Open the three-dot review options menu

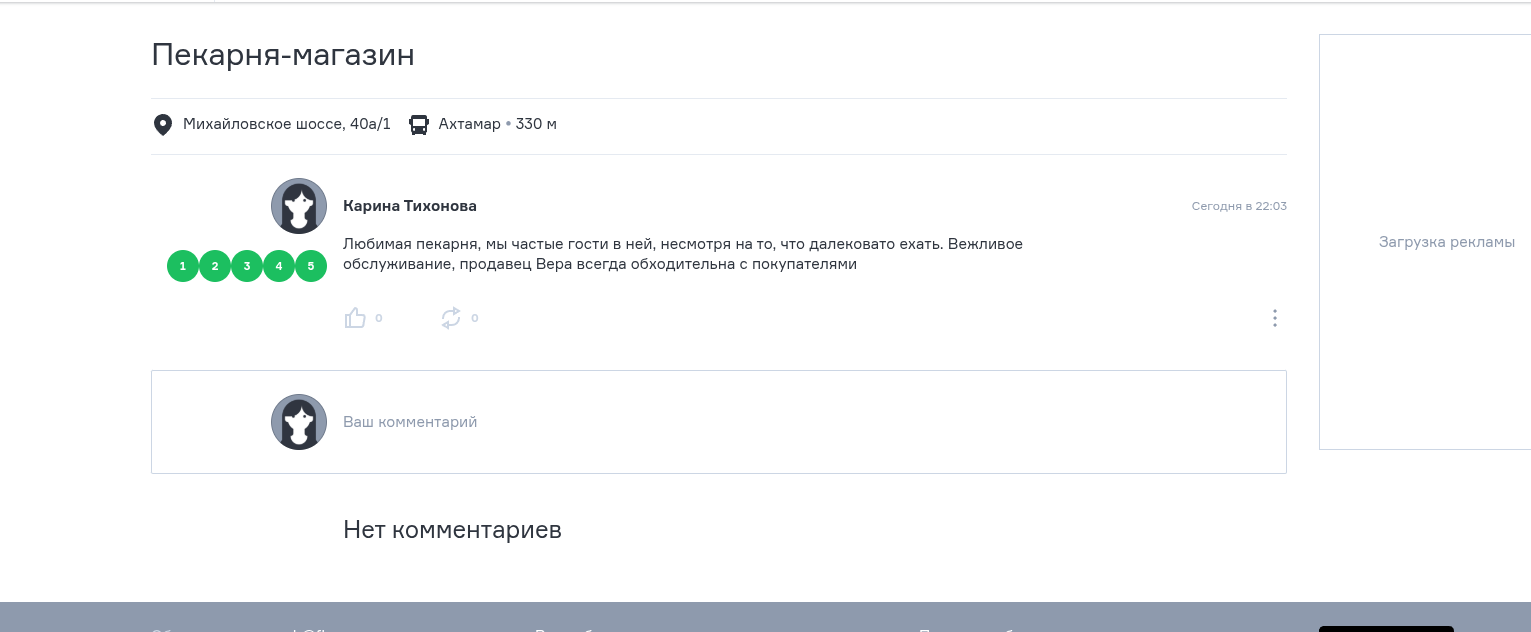[1275, 318]
